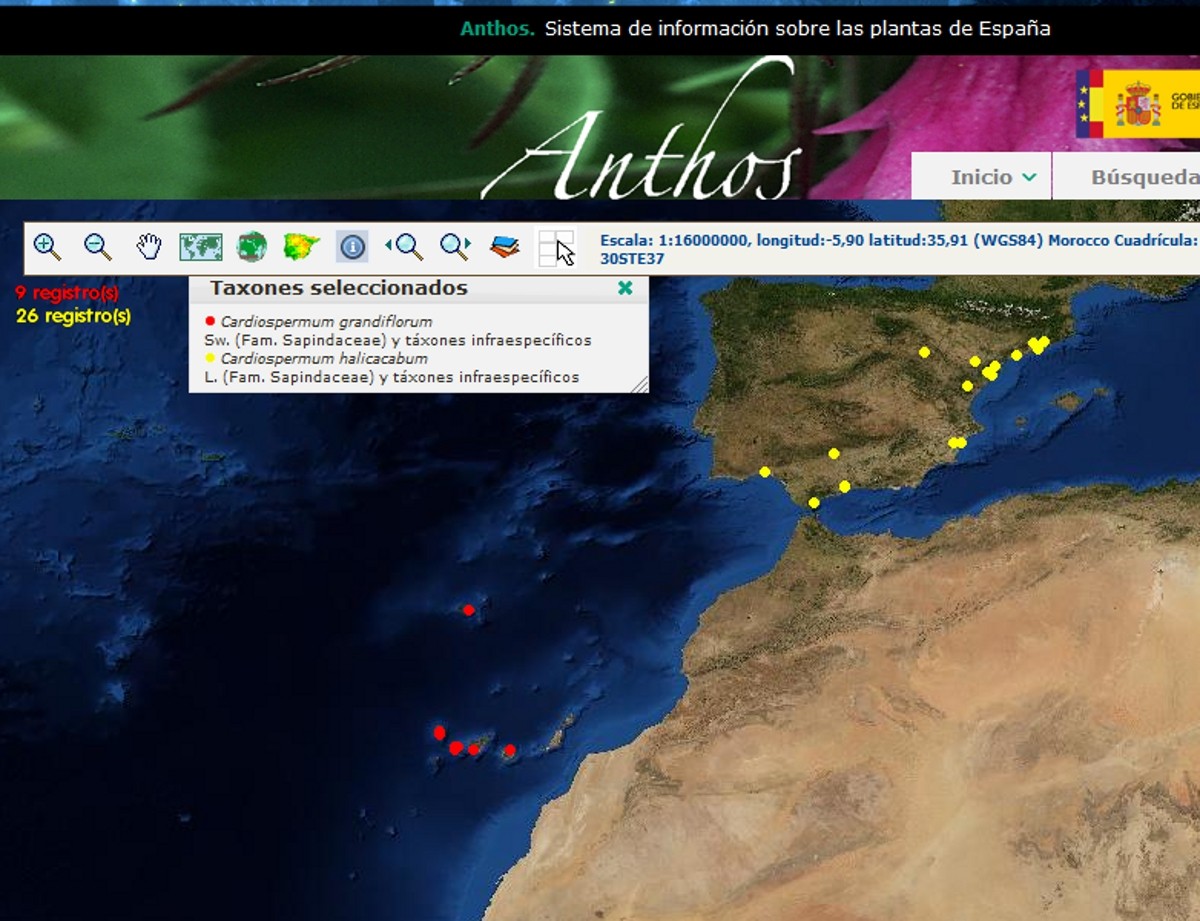Click the red dot legend swatch

tap(210, 321)
